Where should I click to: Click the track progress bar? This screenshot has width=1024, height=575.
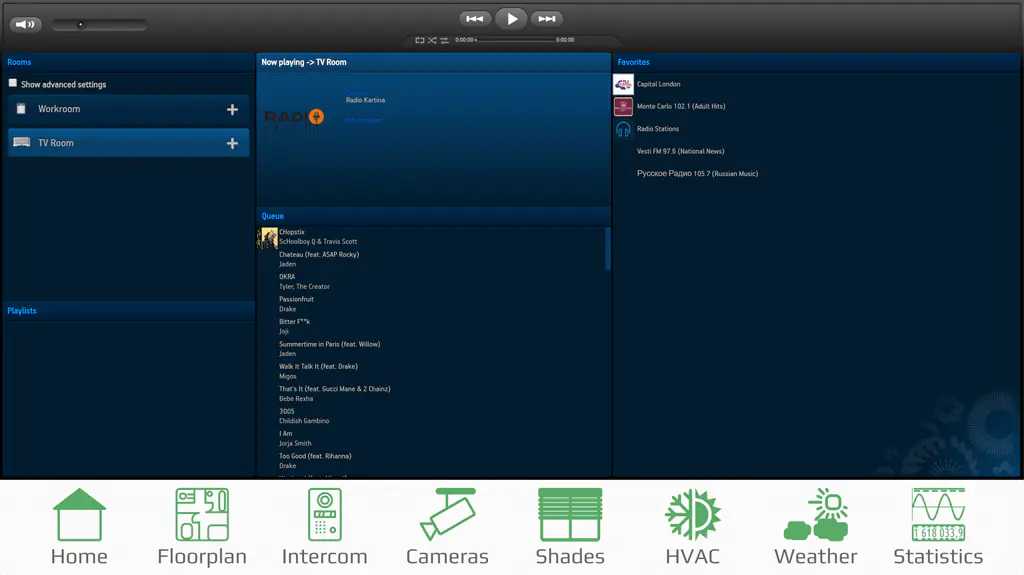click(x=515, y=40)
